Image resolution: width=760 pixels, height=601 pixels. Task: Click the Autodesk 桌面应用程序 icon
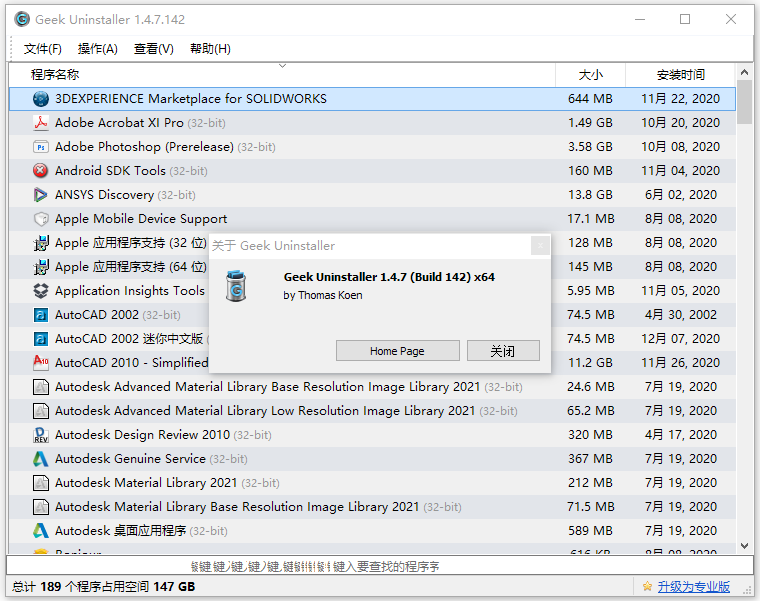41,531
